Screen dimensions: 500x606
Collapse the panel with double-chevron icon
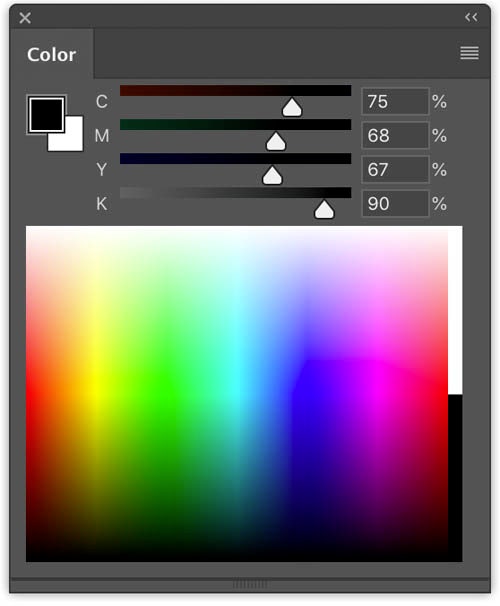471,17
